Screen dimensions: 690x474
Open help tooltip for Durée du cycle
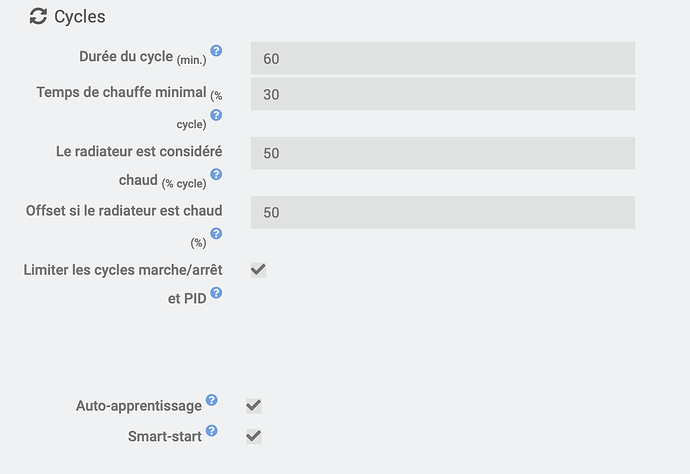pos(216,51)
